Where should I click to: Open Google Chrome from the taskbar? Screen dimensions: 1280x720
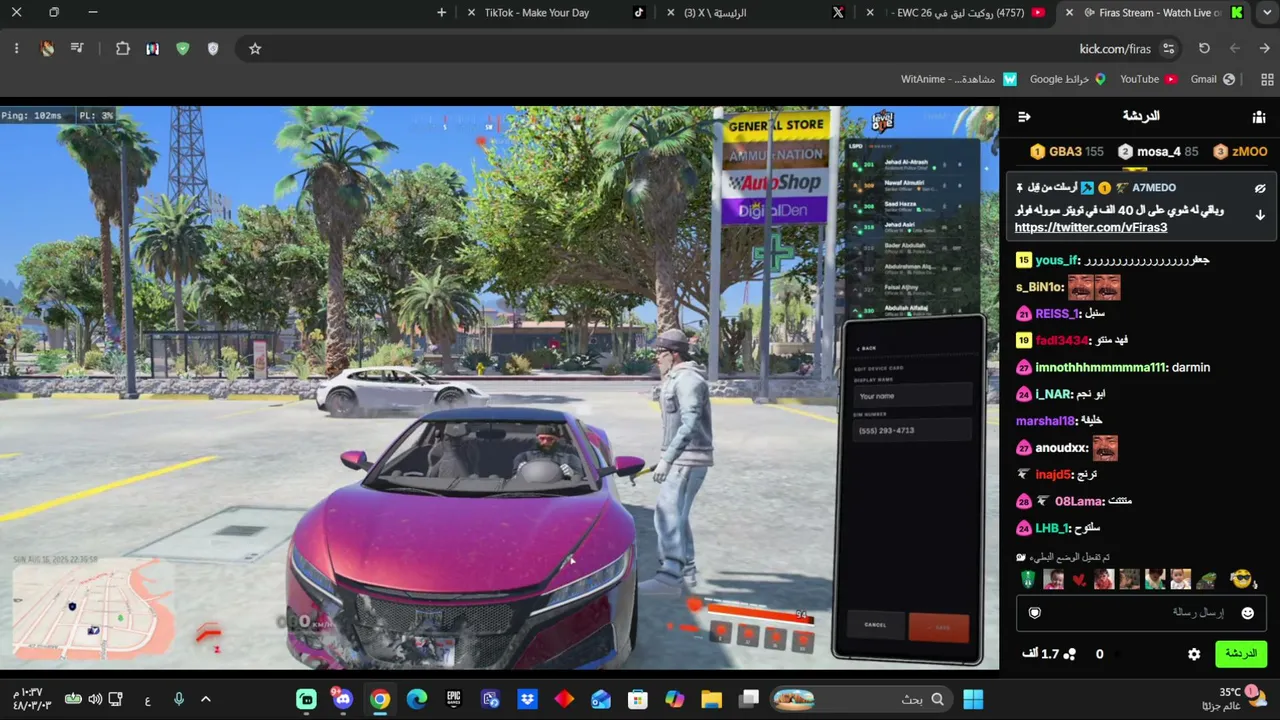(380, 699)
